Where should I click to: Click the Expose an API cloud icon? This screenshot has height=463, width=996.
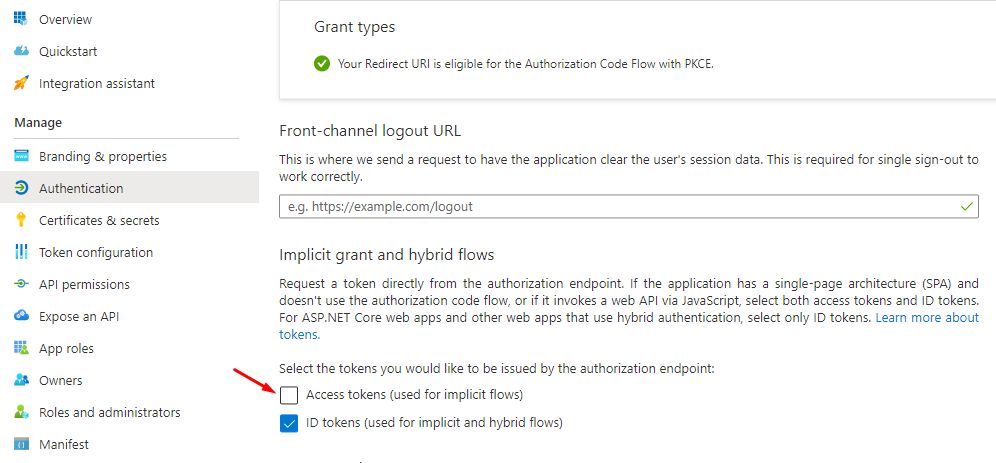coord(21,316)
